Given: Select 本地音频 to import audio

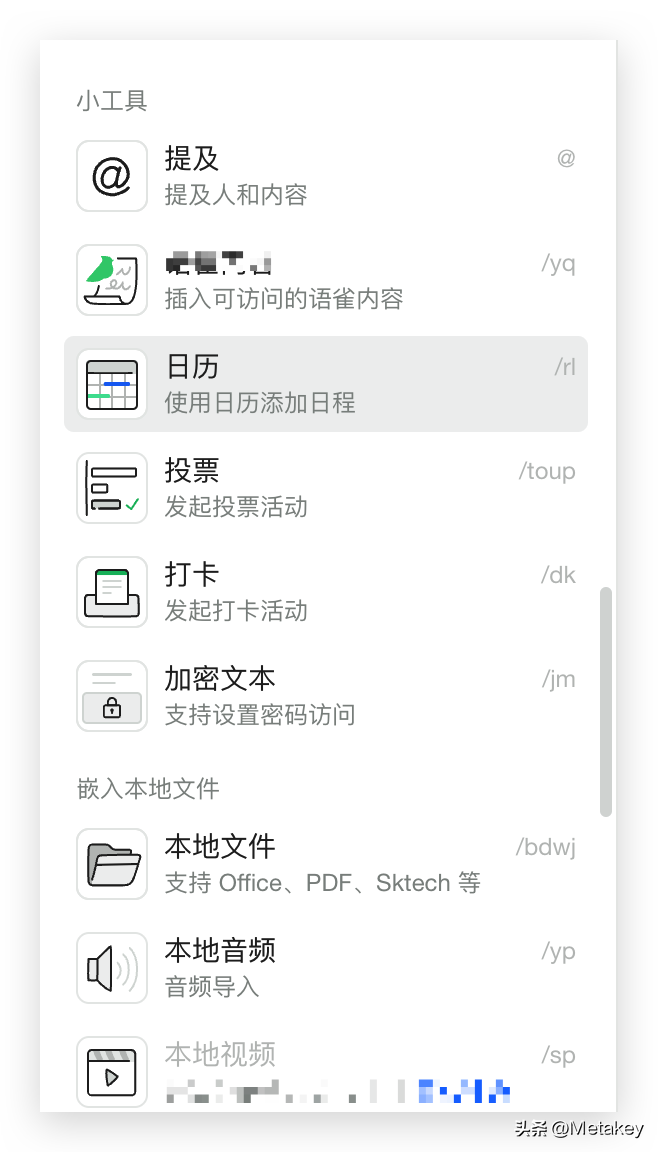Looking at the screenshot, I should coord(220,951).
